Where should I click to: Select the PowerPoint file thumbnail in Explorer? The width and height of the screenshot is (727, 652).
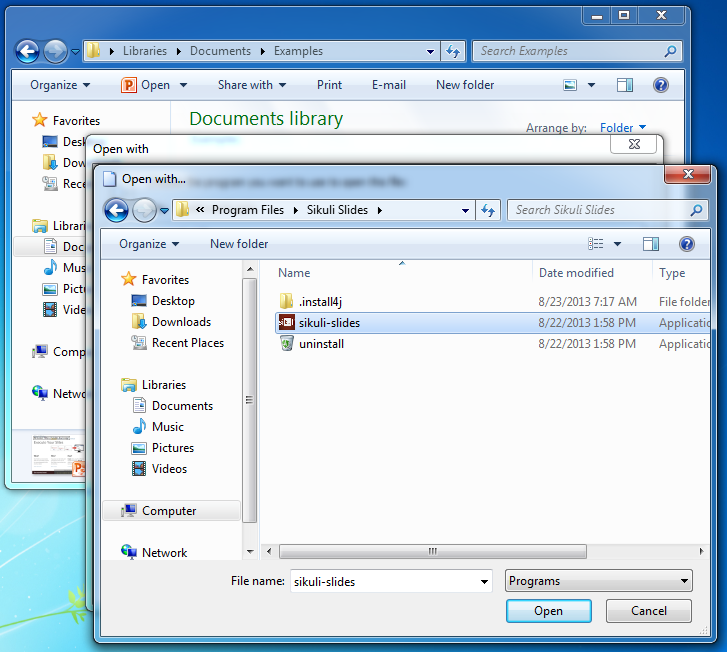click(x=58, y=455)
